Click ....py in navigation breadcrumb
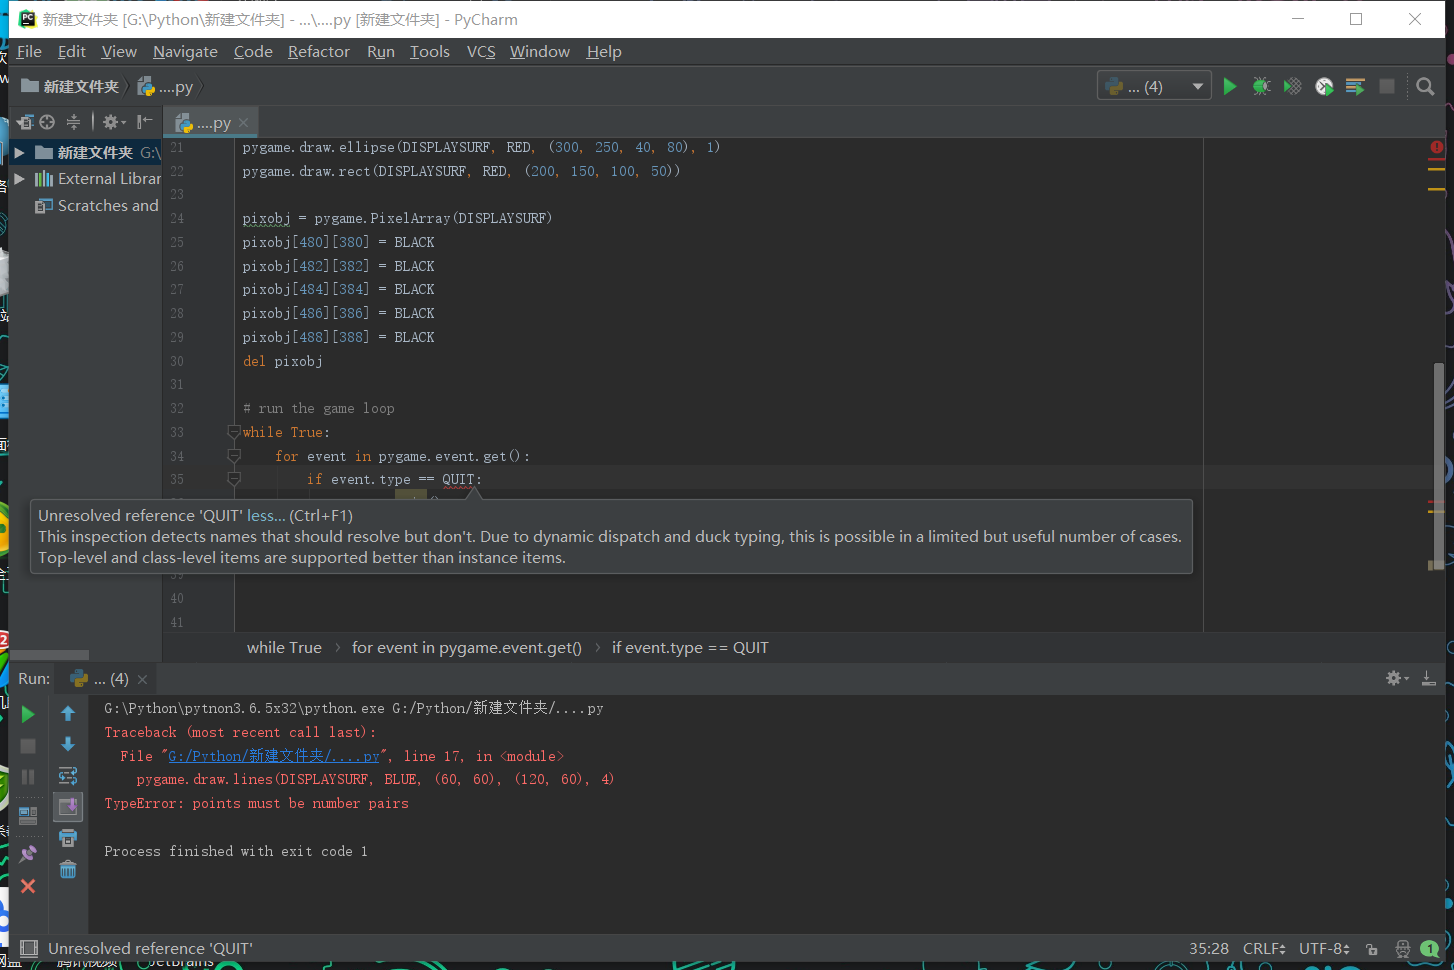The image size is (1454, 970). coord(166,87)
